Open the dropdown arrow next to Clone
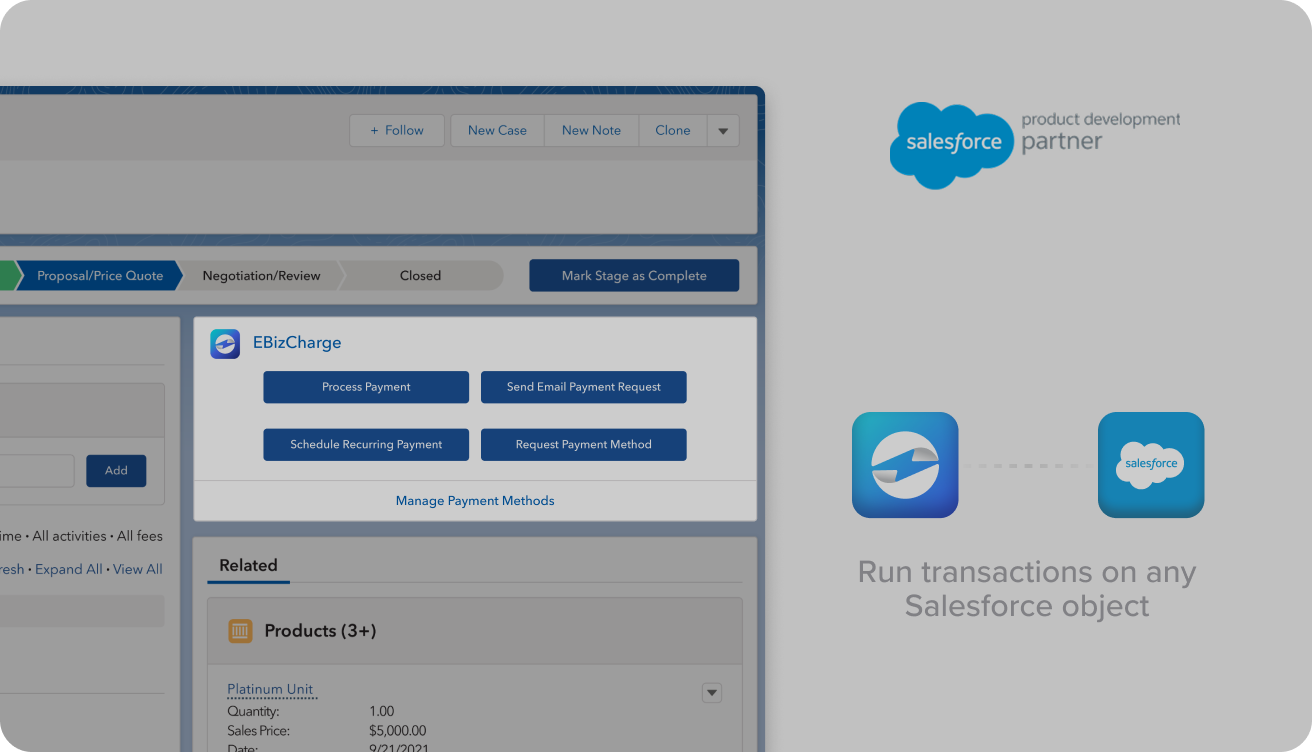 coord(723,130)
